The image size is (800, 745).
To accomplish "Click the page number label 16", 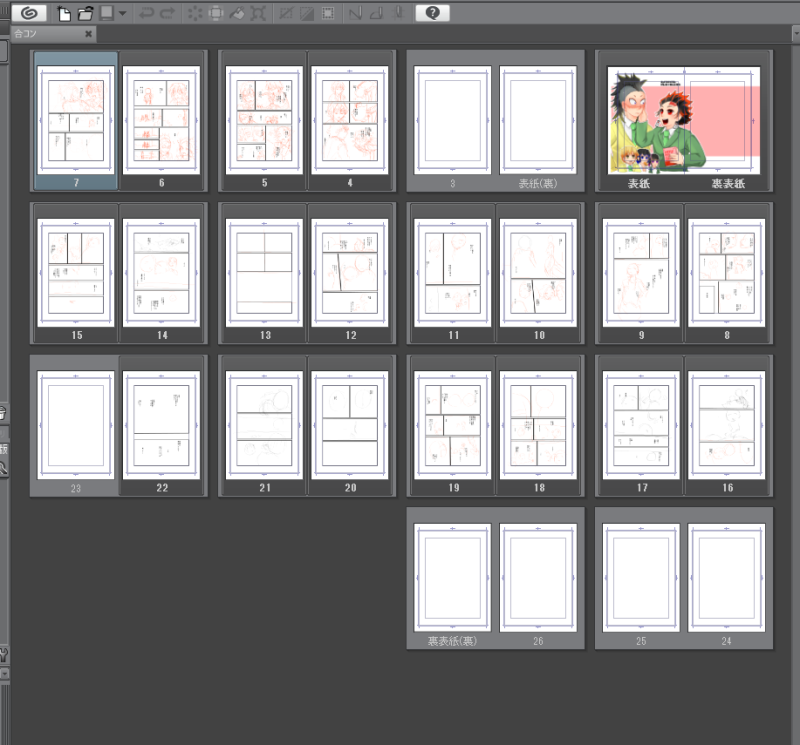I will pyautogui.click(x=728, y=488).
